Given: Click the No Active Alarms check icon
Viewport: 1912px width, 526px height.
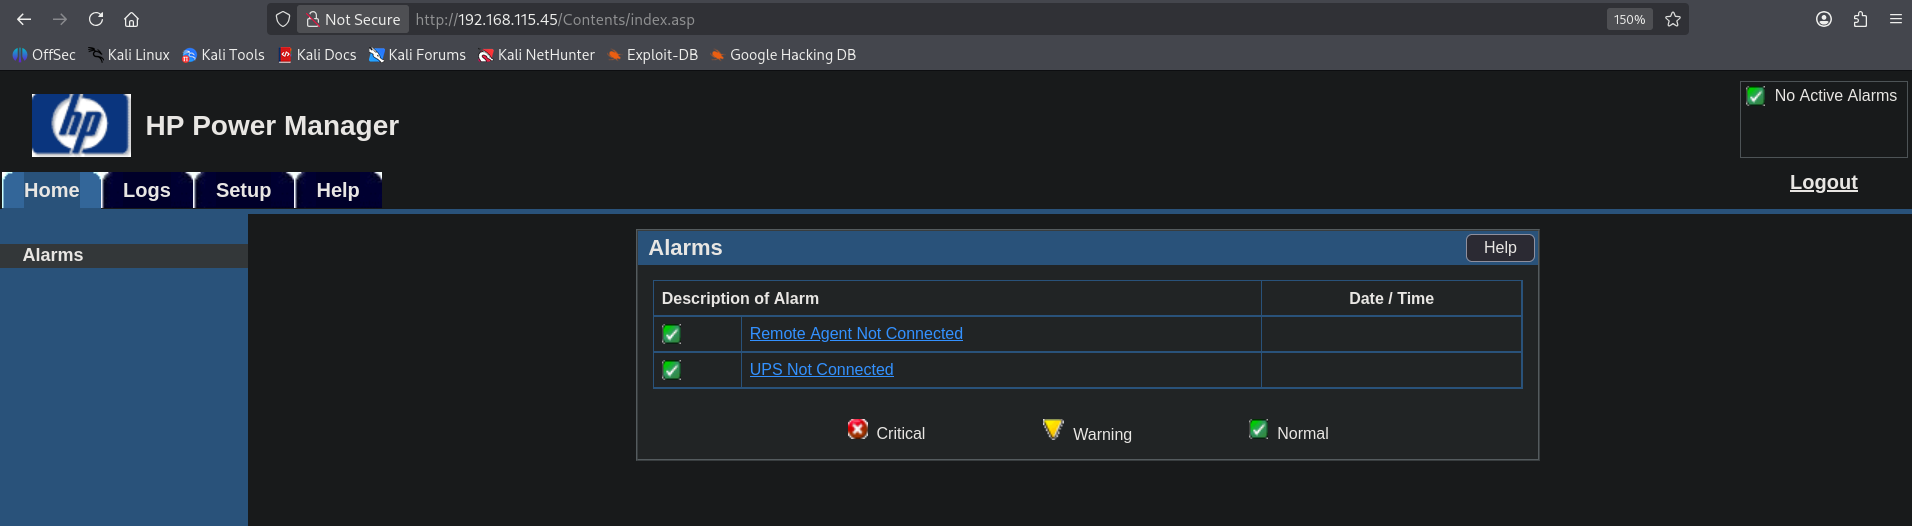Looking at the screenshot, I should [x=1755, y=96].
